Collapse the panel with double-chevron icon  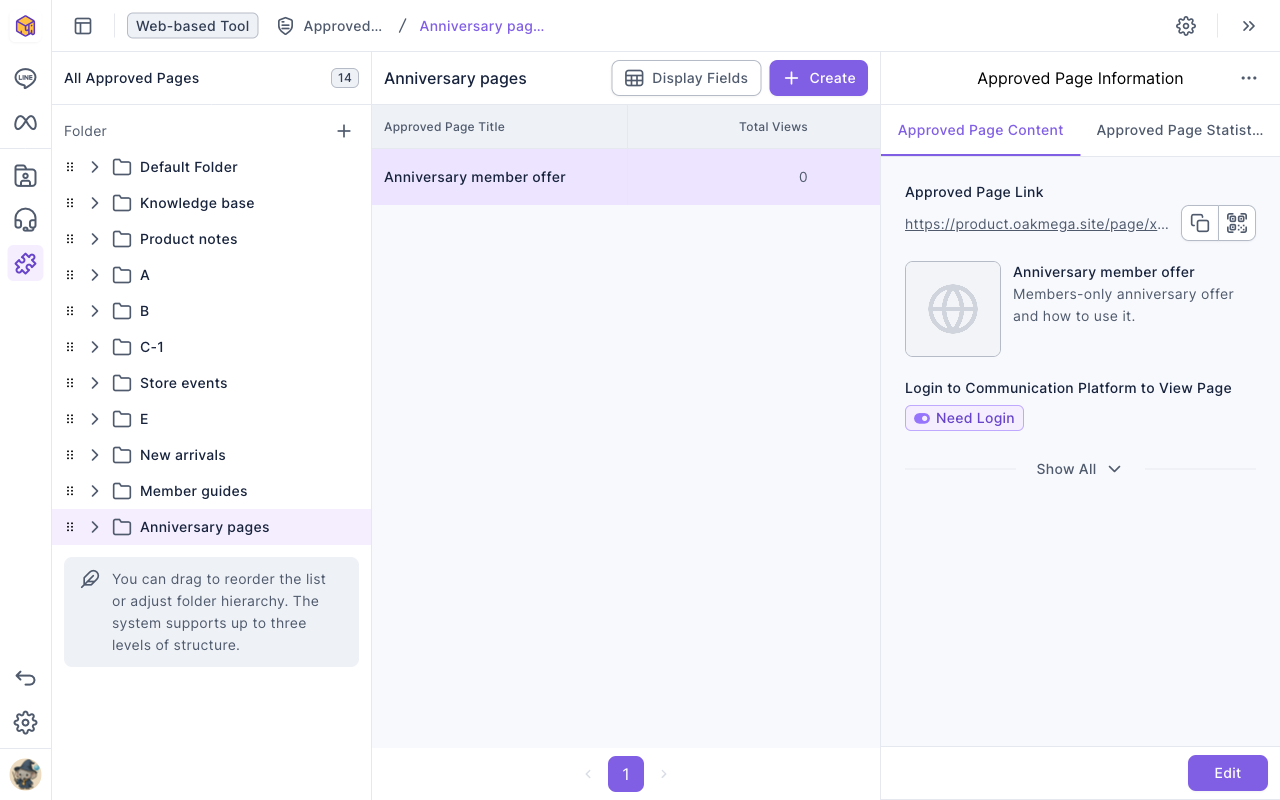click(x=1249, y=26)
